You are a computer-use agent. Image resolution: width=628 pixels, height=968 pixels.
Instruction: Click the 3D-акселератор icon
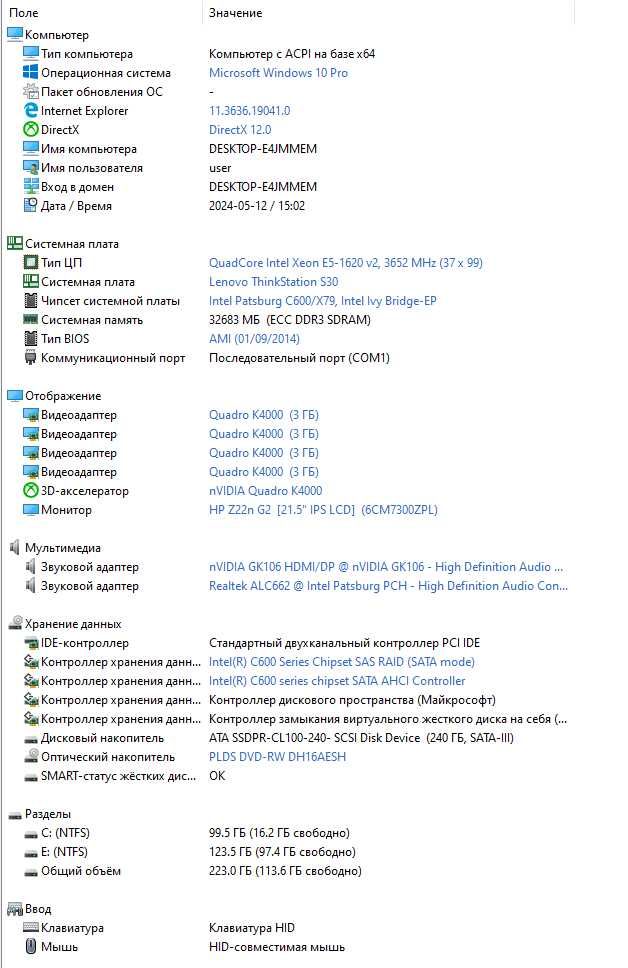pyautogui.click(x=31, y=490)
